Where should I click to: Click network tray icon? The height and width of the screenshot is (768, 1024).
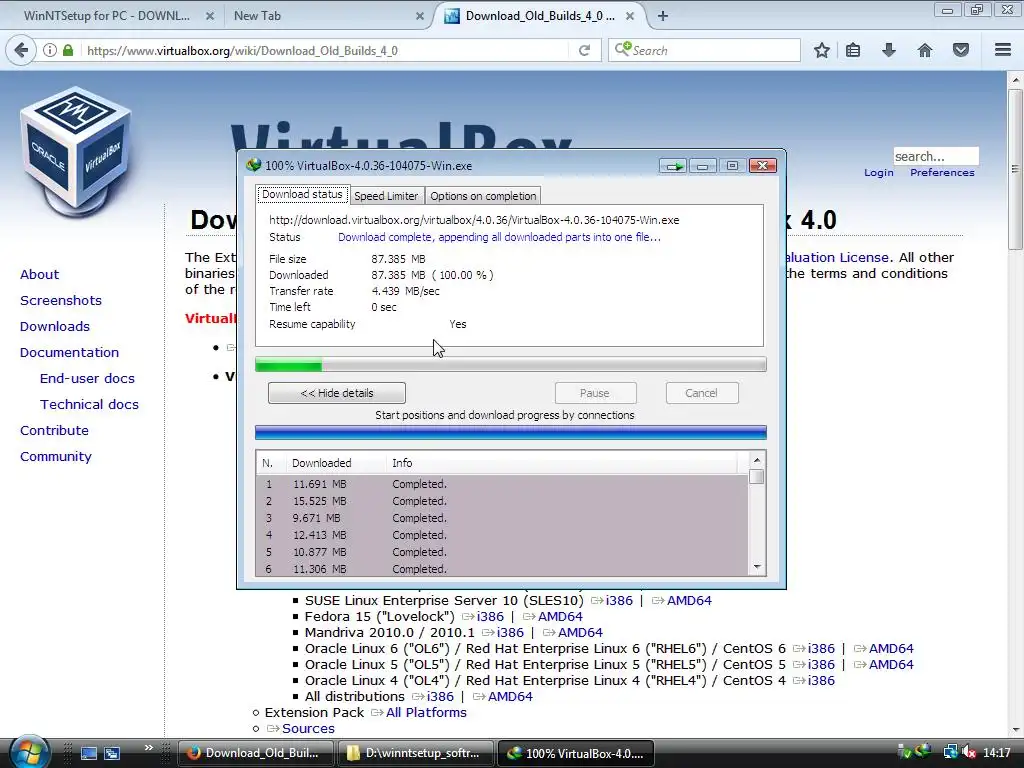[950, 753]
